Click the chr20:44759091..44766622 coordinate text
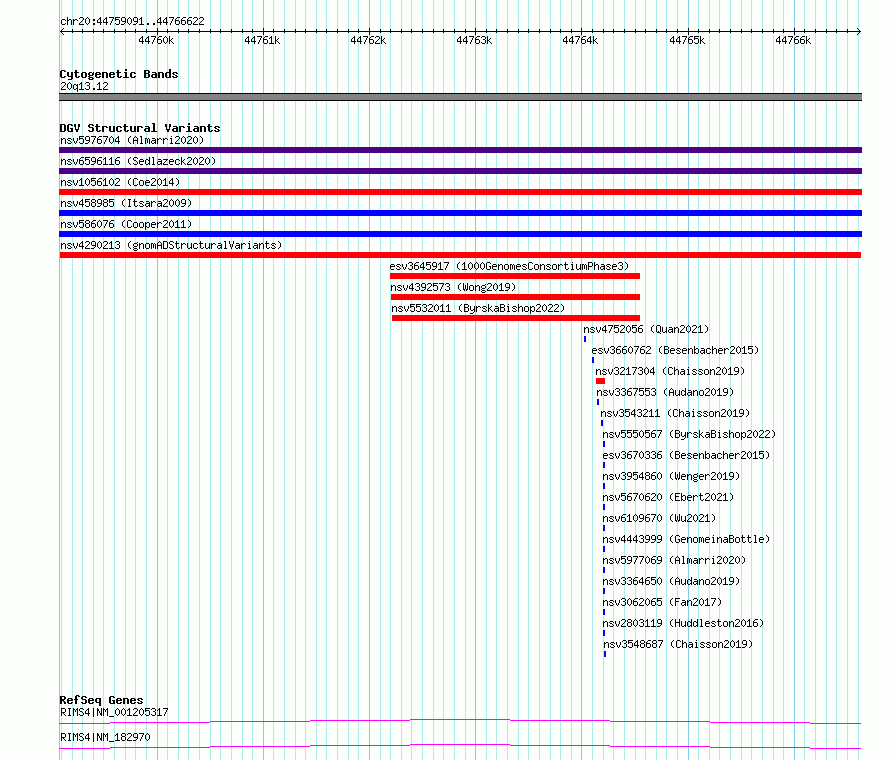The width and height of the screenshot is (890, 760). click(132, 22)
